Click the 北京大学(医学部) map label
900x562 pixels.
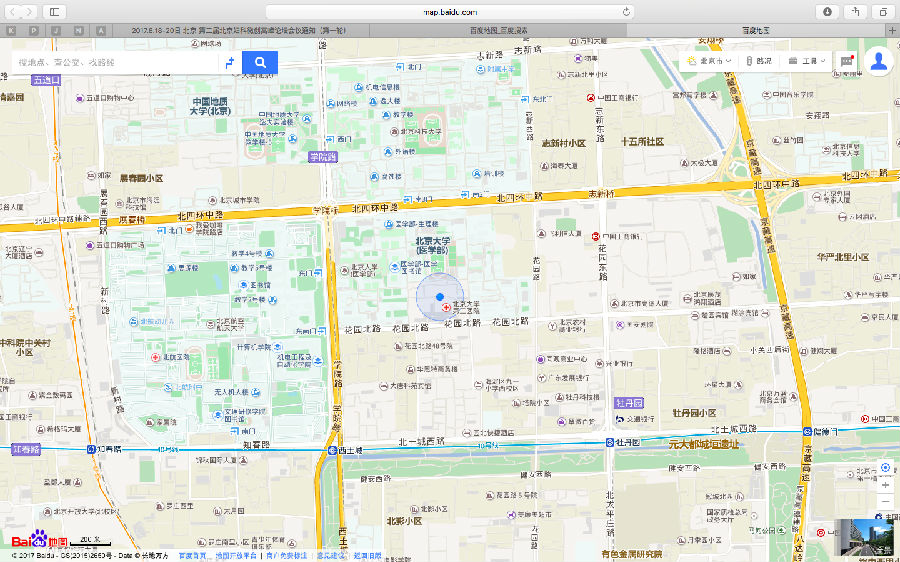point(432,245)
